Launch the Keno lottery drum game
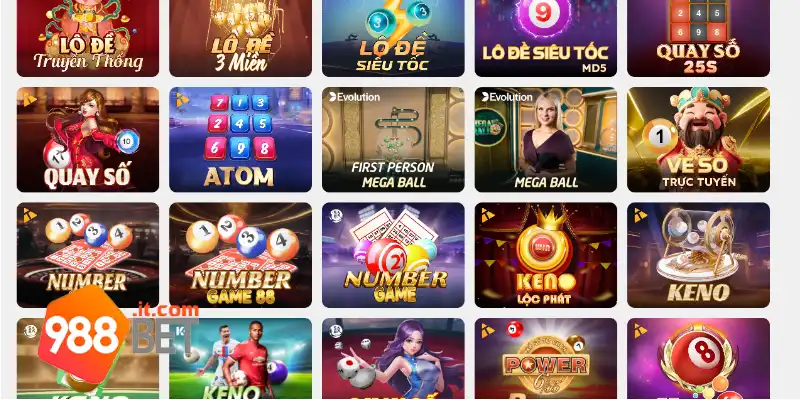 pos(698,255)
